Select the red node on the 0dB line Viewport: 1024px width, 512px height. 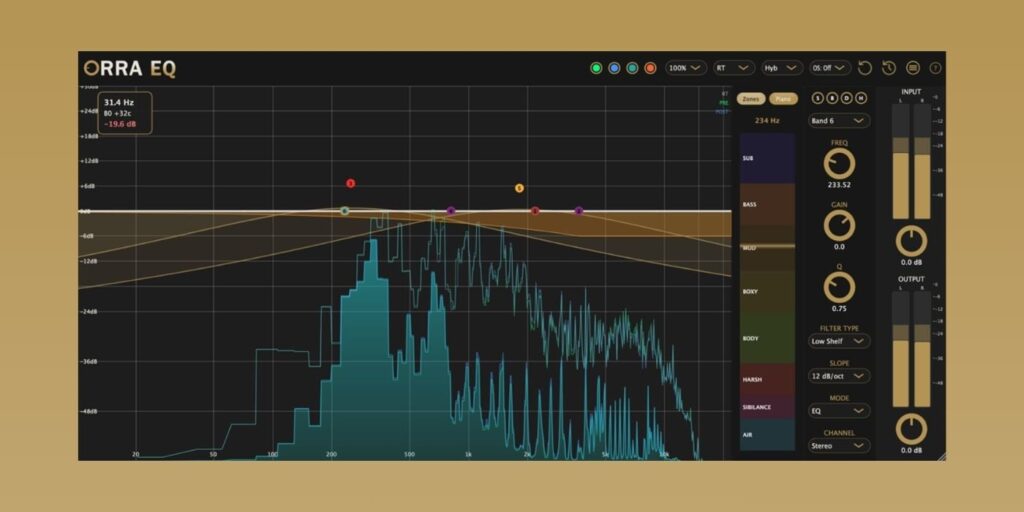(x=536, y=210)
